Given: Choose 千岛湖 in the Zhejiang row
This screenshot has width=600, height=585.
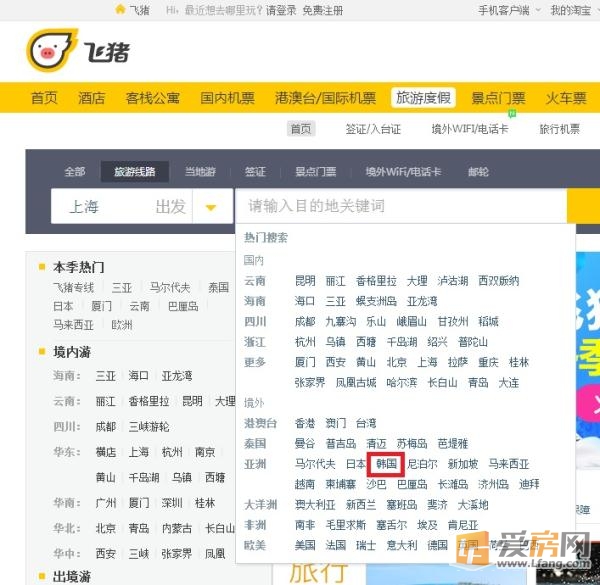Looking at the screenshot, I should click(x=401, y=342).
